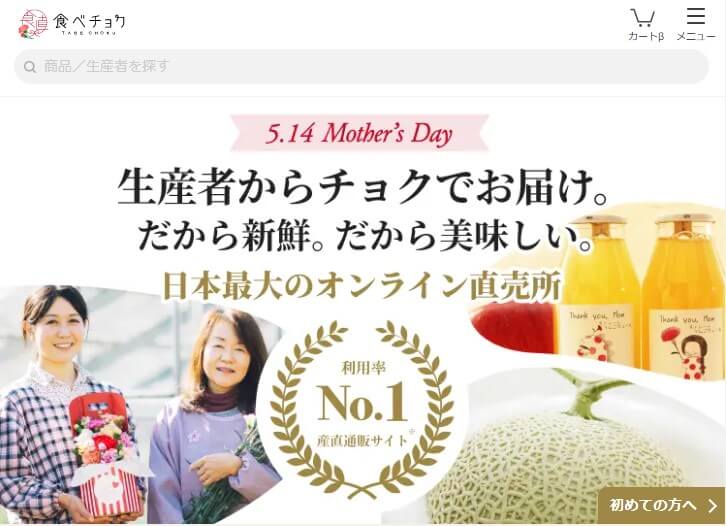Click the 日本最大のオンライン直売所 gold text
This screenshot has height=526, width=726.
click(362, 286)
